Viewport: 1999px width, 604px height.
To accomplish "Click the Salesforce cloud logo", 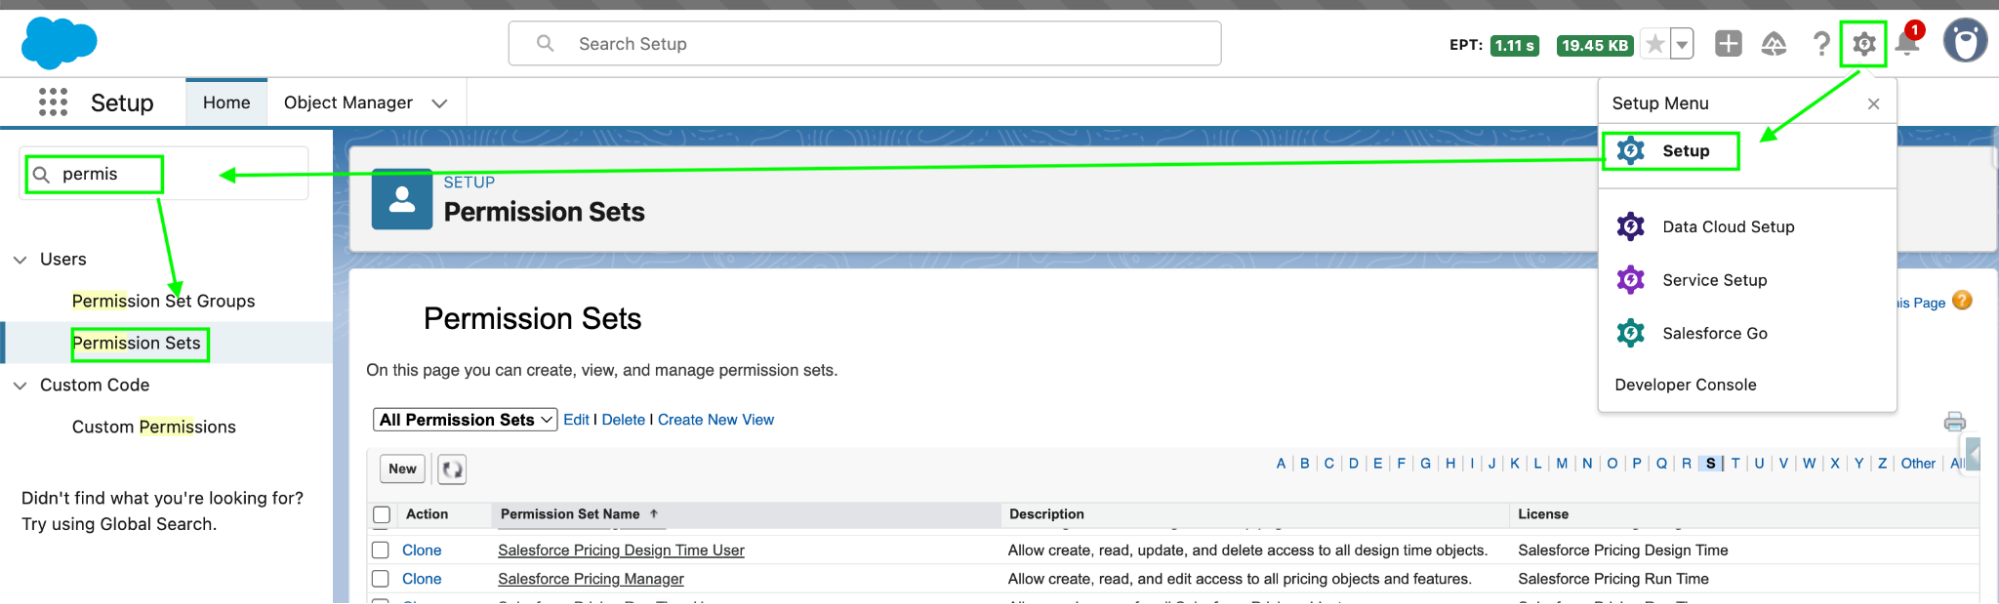I will point(59,43).
